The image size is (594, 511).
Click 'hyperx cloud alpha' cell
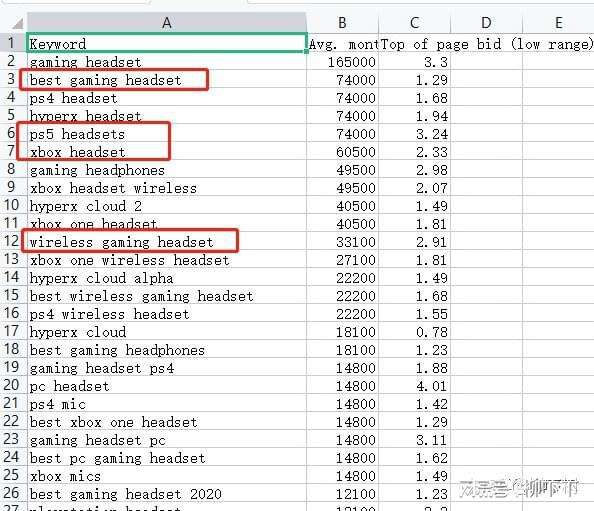coord(167,278)
